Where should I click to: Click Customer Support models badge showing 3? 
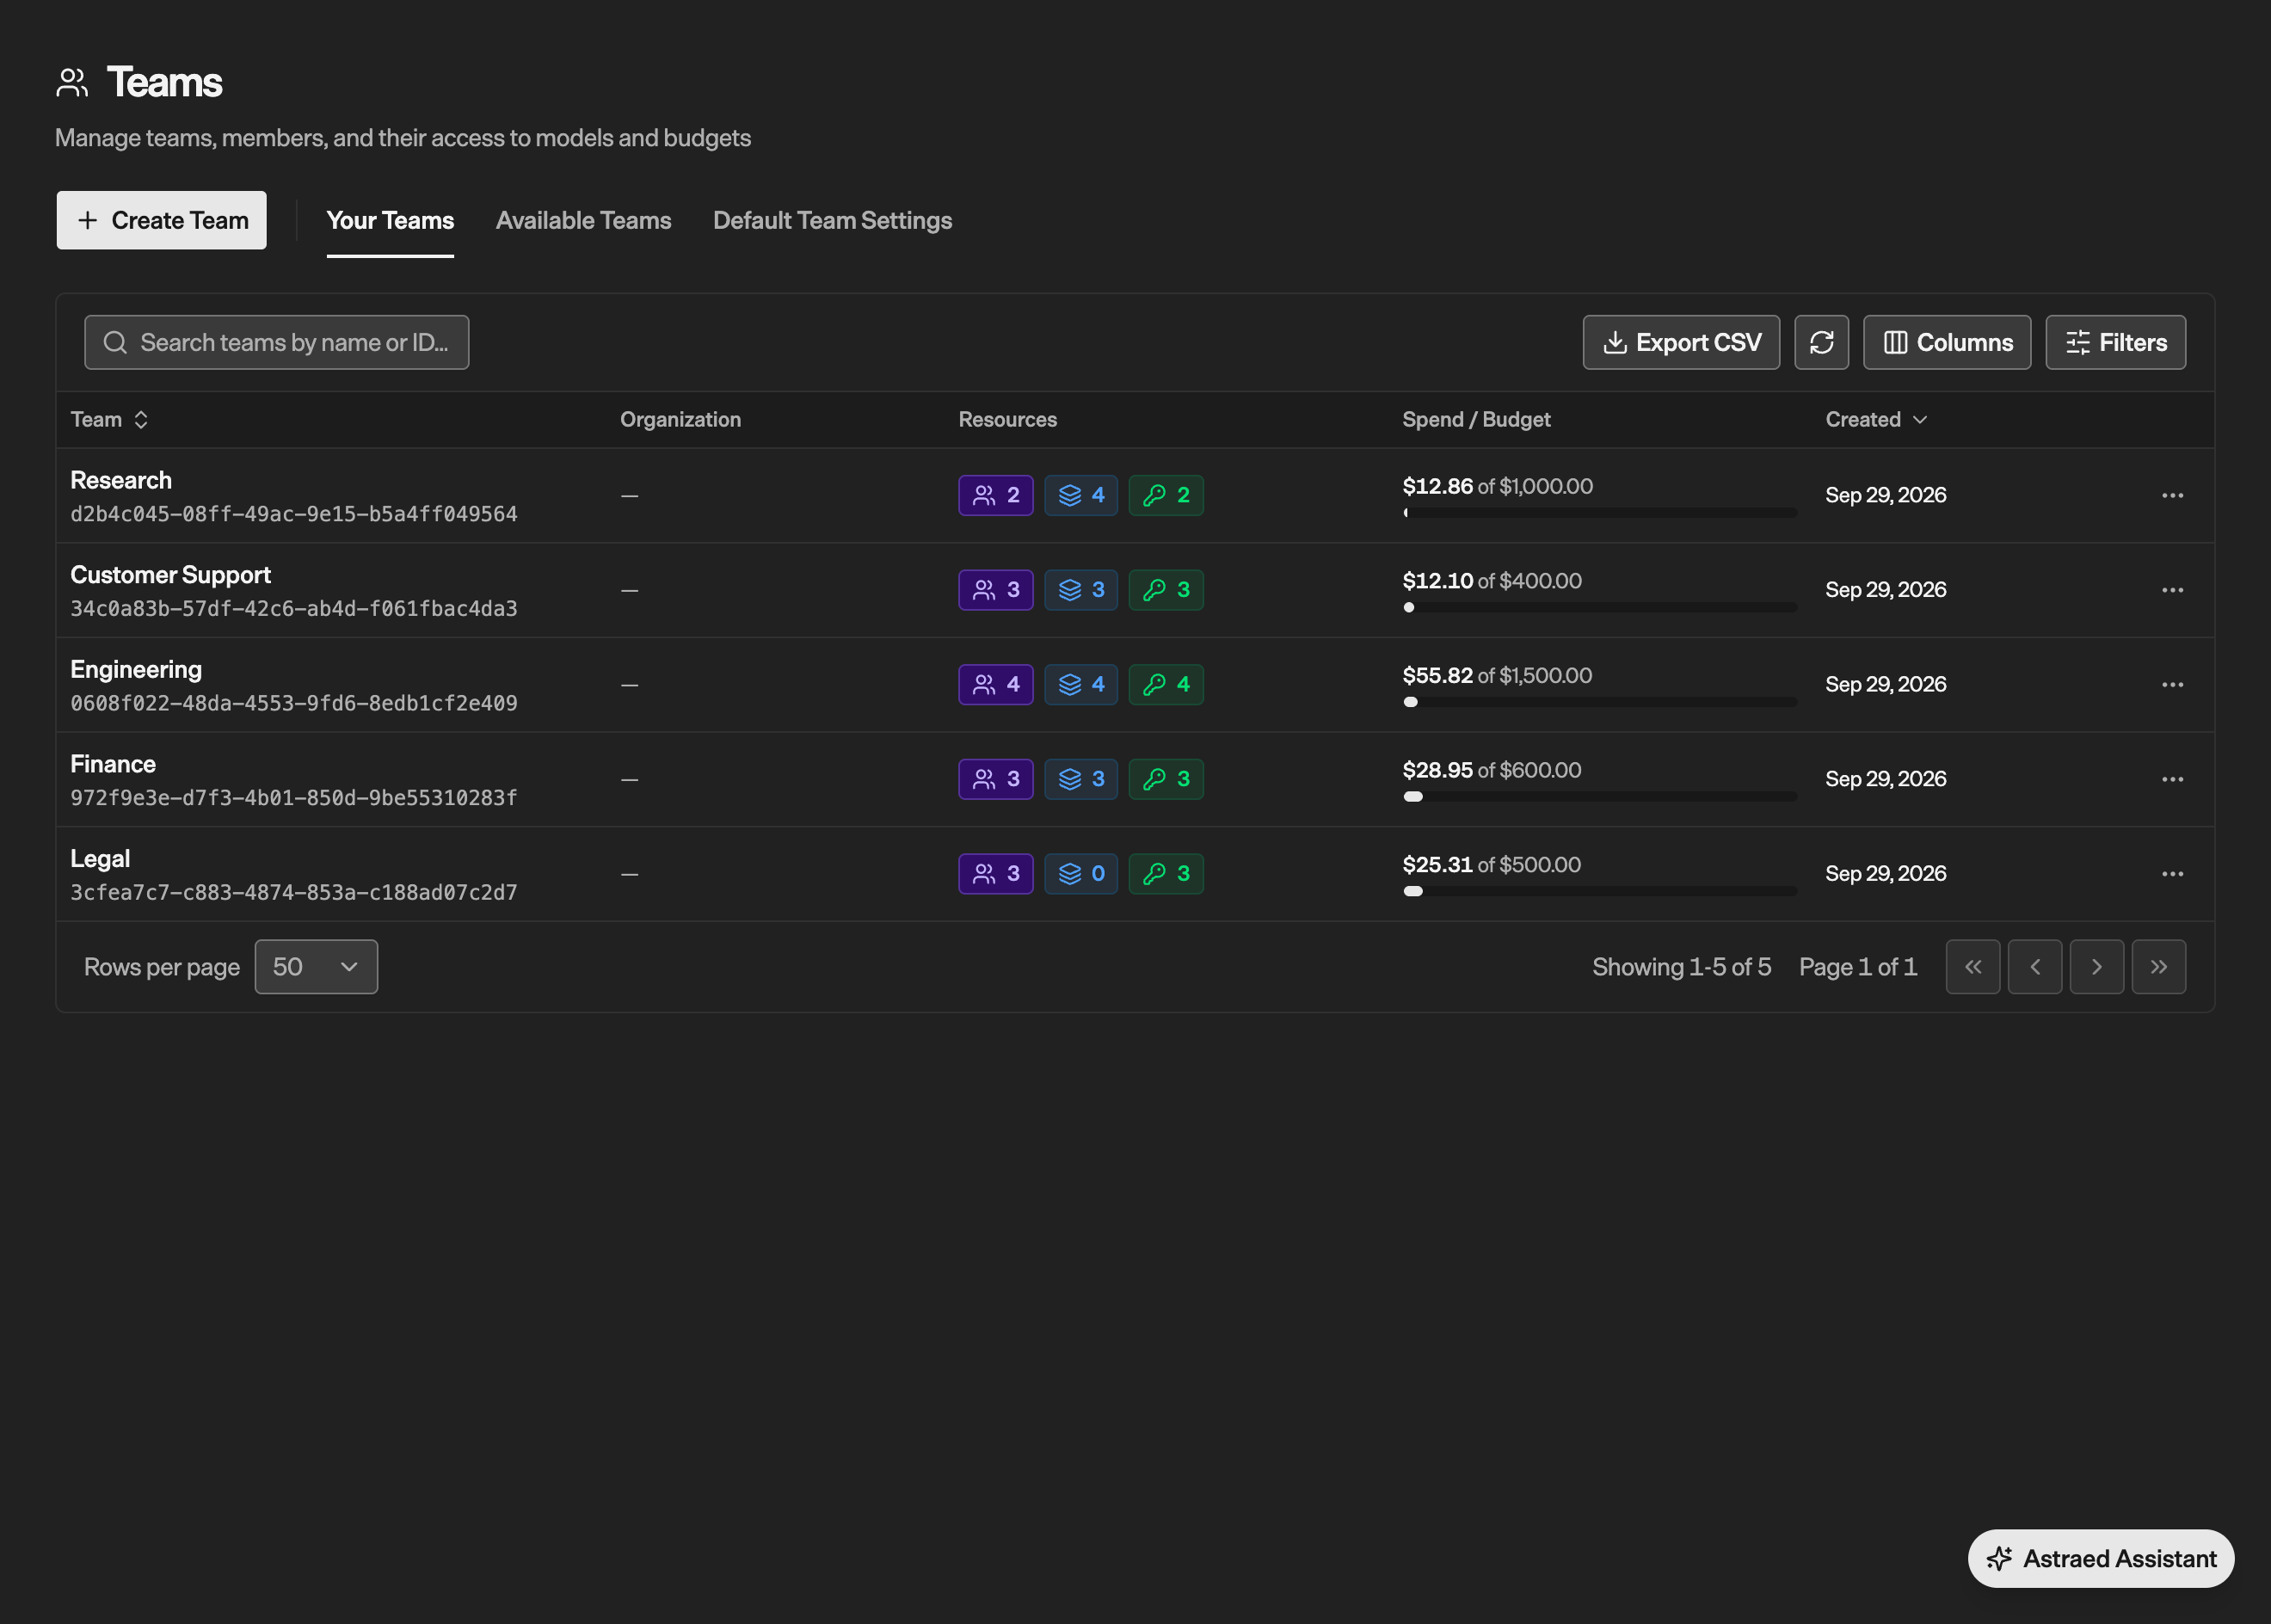tap(1081, 590)
